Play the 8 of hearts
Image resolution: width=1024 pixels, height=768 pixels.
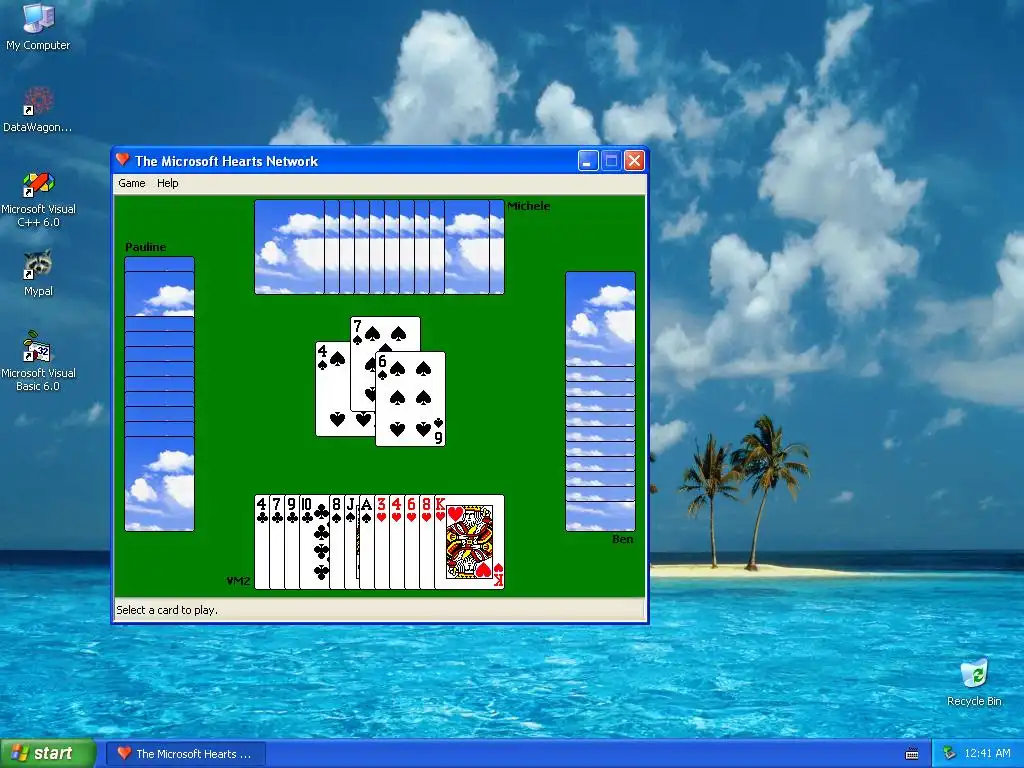click(426, 542)
